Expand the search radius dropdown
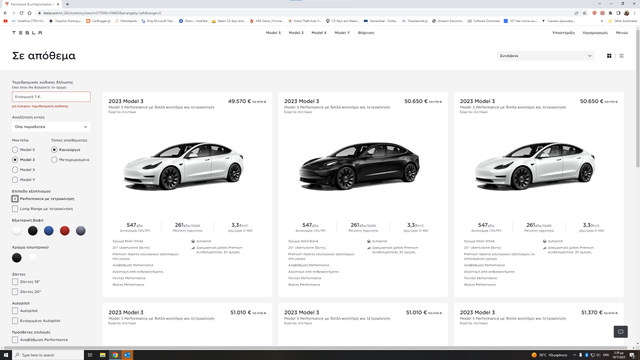This screenshot has height=360, width=640. point(51,127)
